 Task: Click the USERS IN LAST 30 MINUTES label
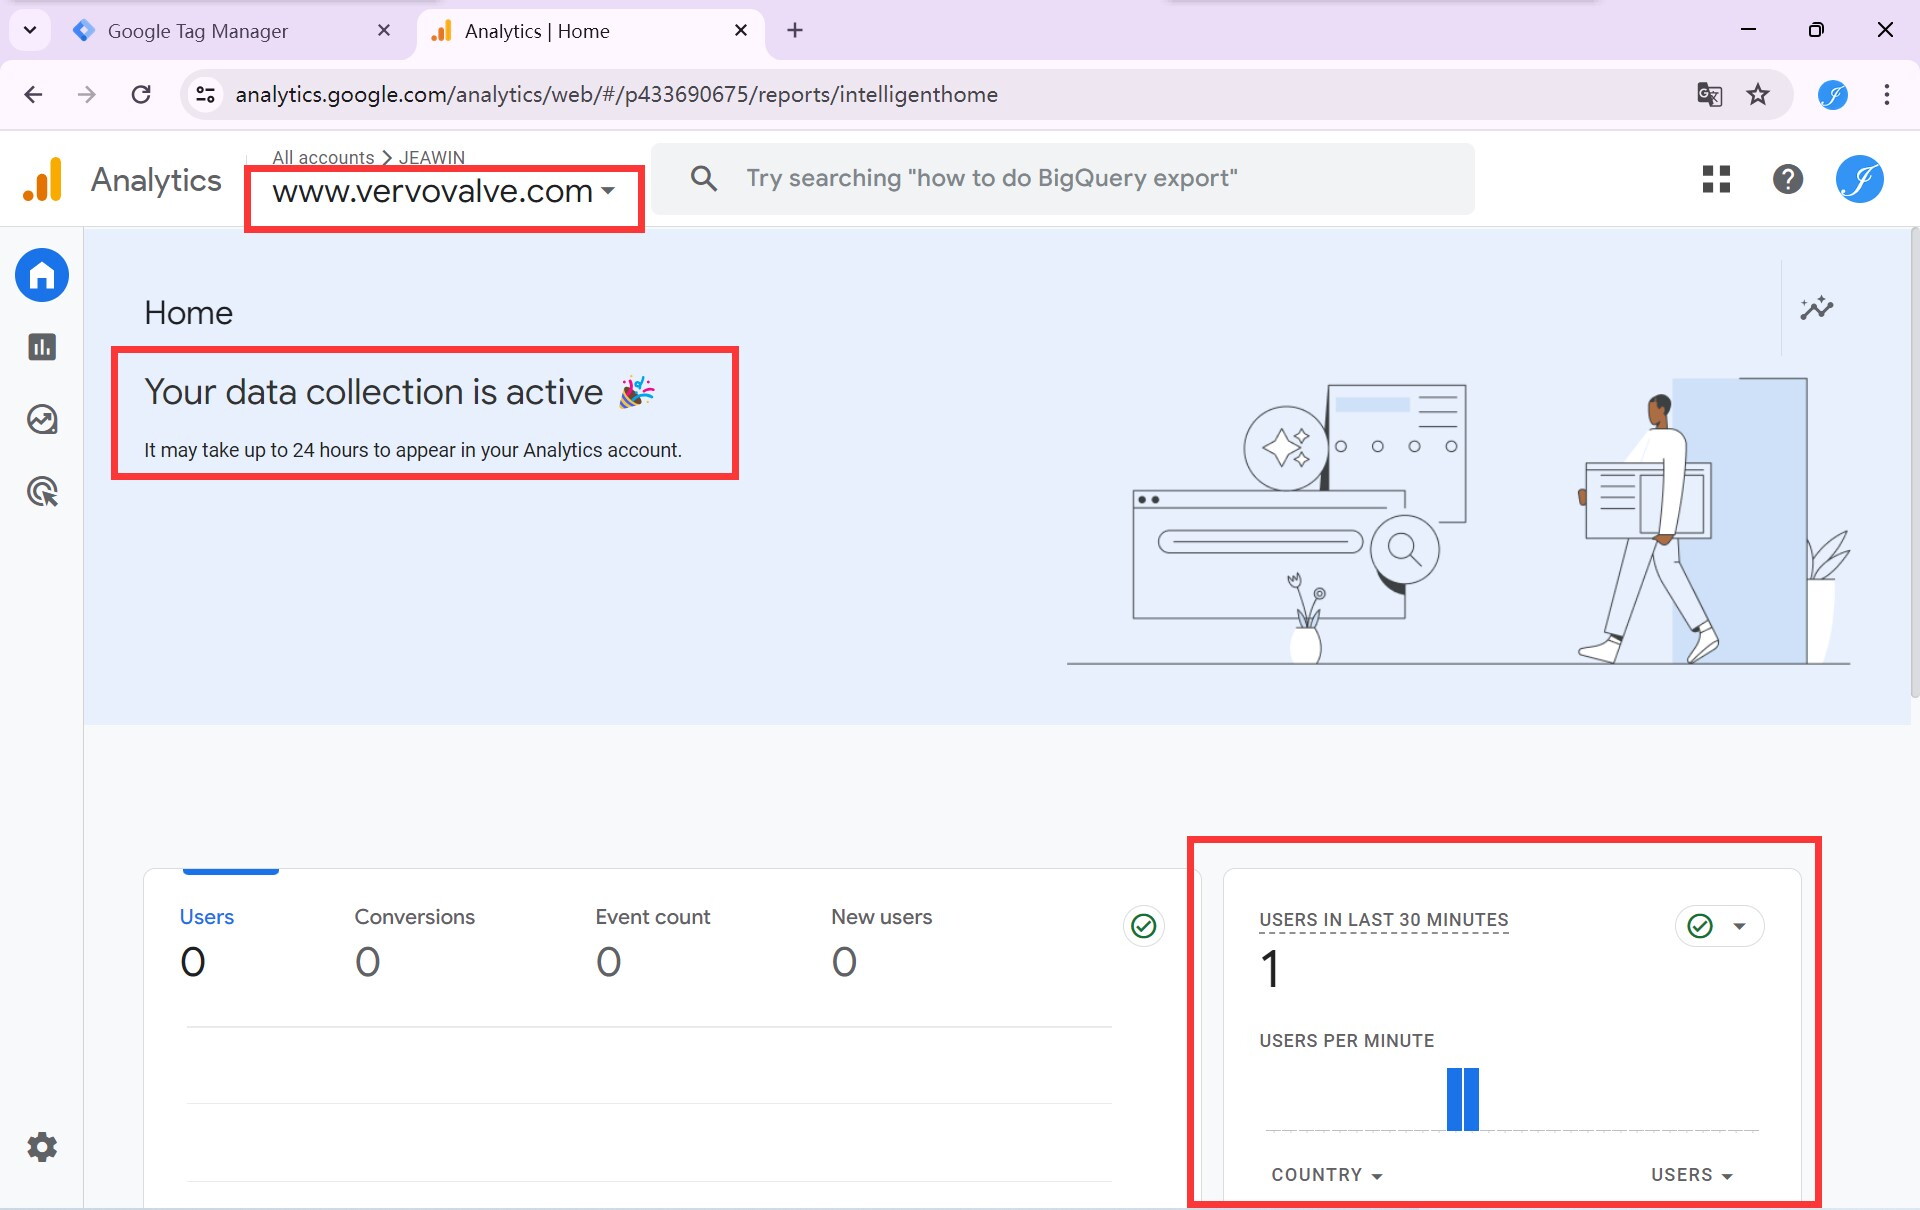(x=1384, y=920)
